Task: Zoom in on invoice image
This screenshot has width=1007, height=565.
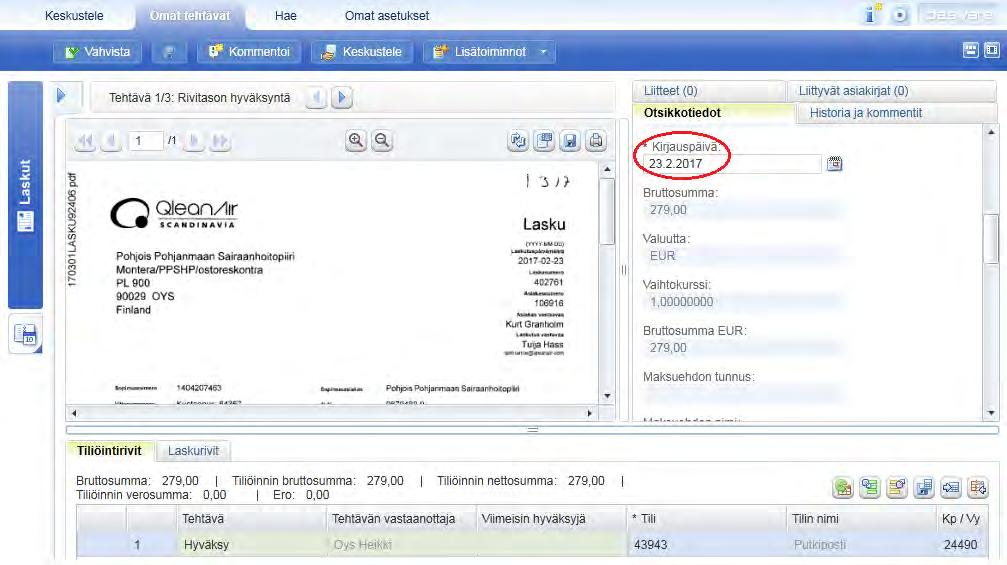Action: [x=356, y=141]
